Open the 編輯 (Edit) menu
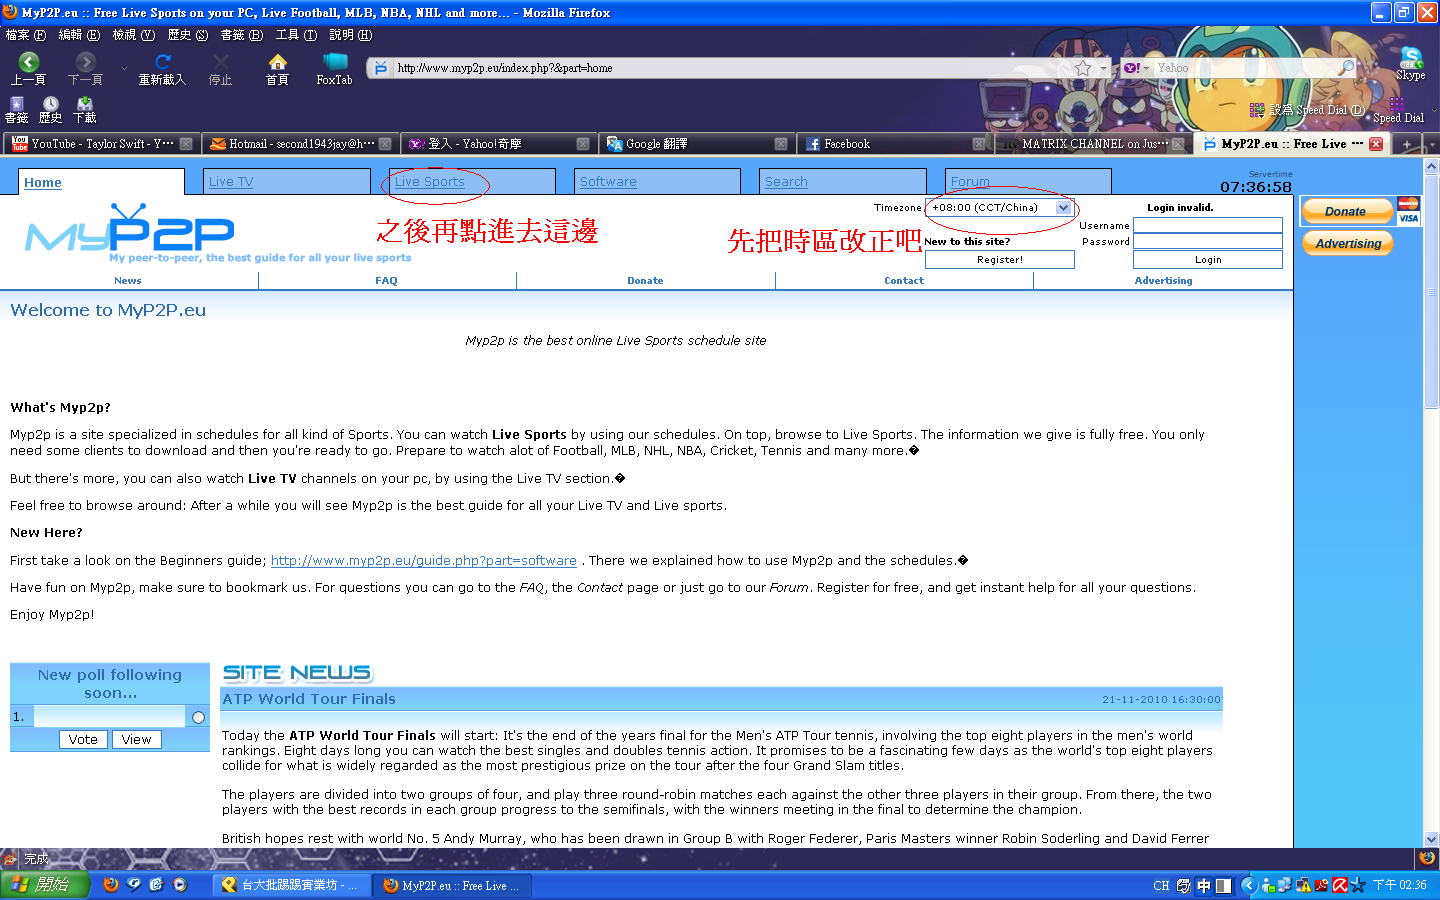Viewport: 1440px width, 900px height. 79,35
